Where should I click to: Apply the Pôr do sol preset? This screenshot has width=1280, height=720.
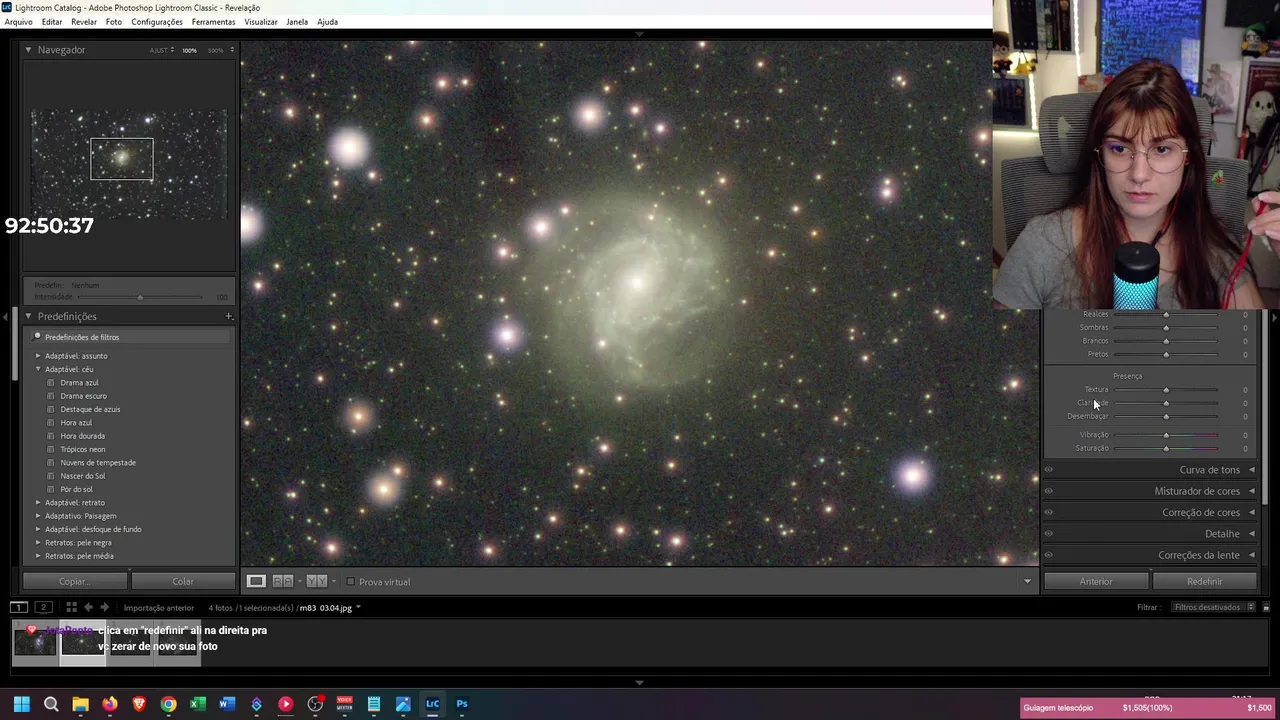click(76, 489)
